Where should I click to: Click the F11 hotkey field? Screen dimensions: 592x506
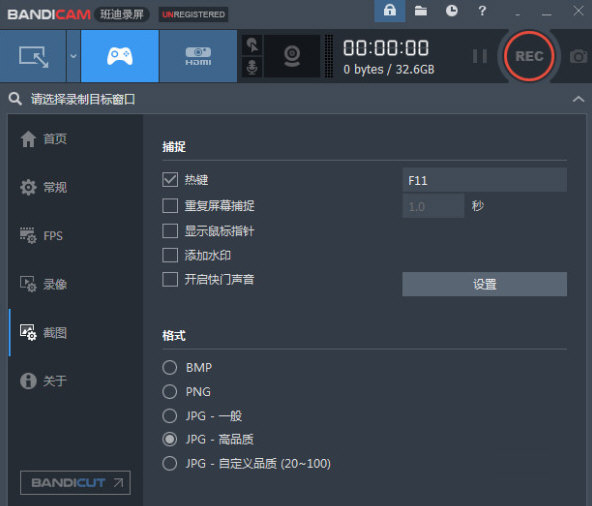coord(484,180)
